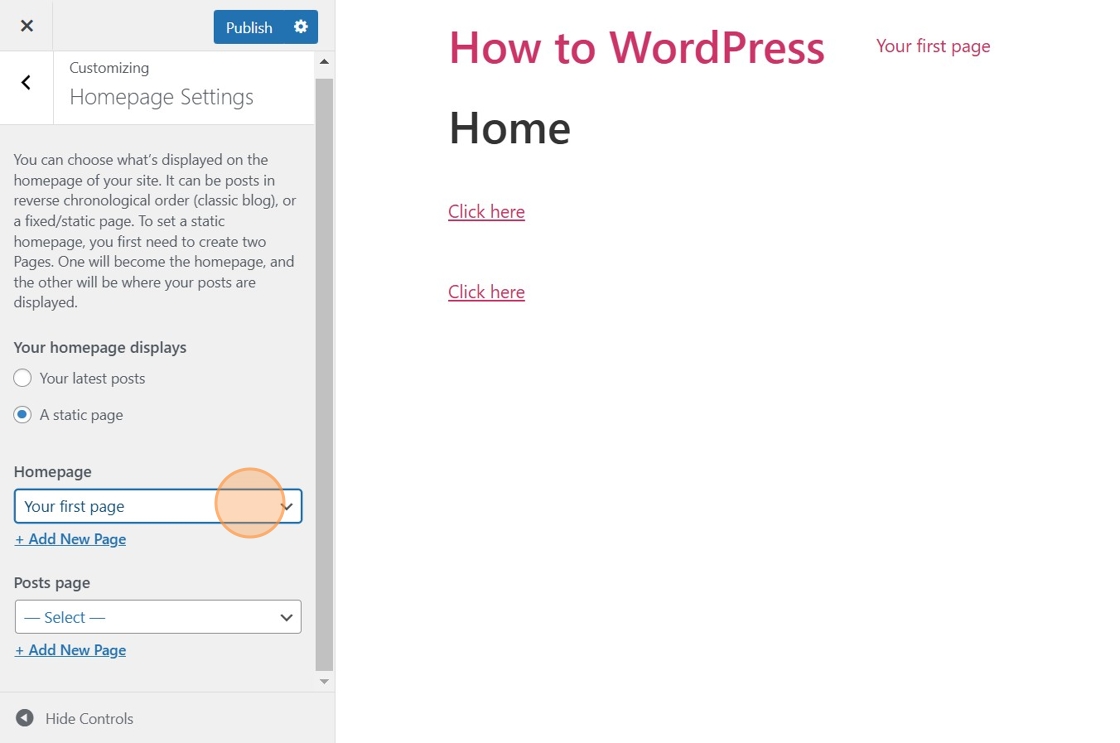The width and height of the screenshot is (1120, 743).
Task: Open 'Your first page' menu item in preview
Action: [x=933, y=46]
